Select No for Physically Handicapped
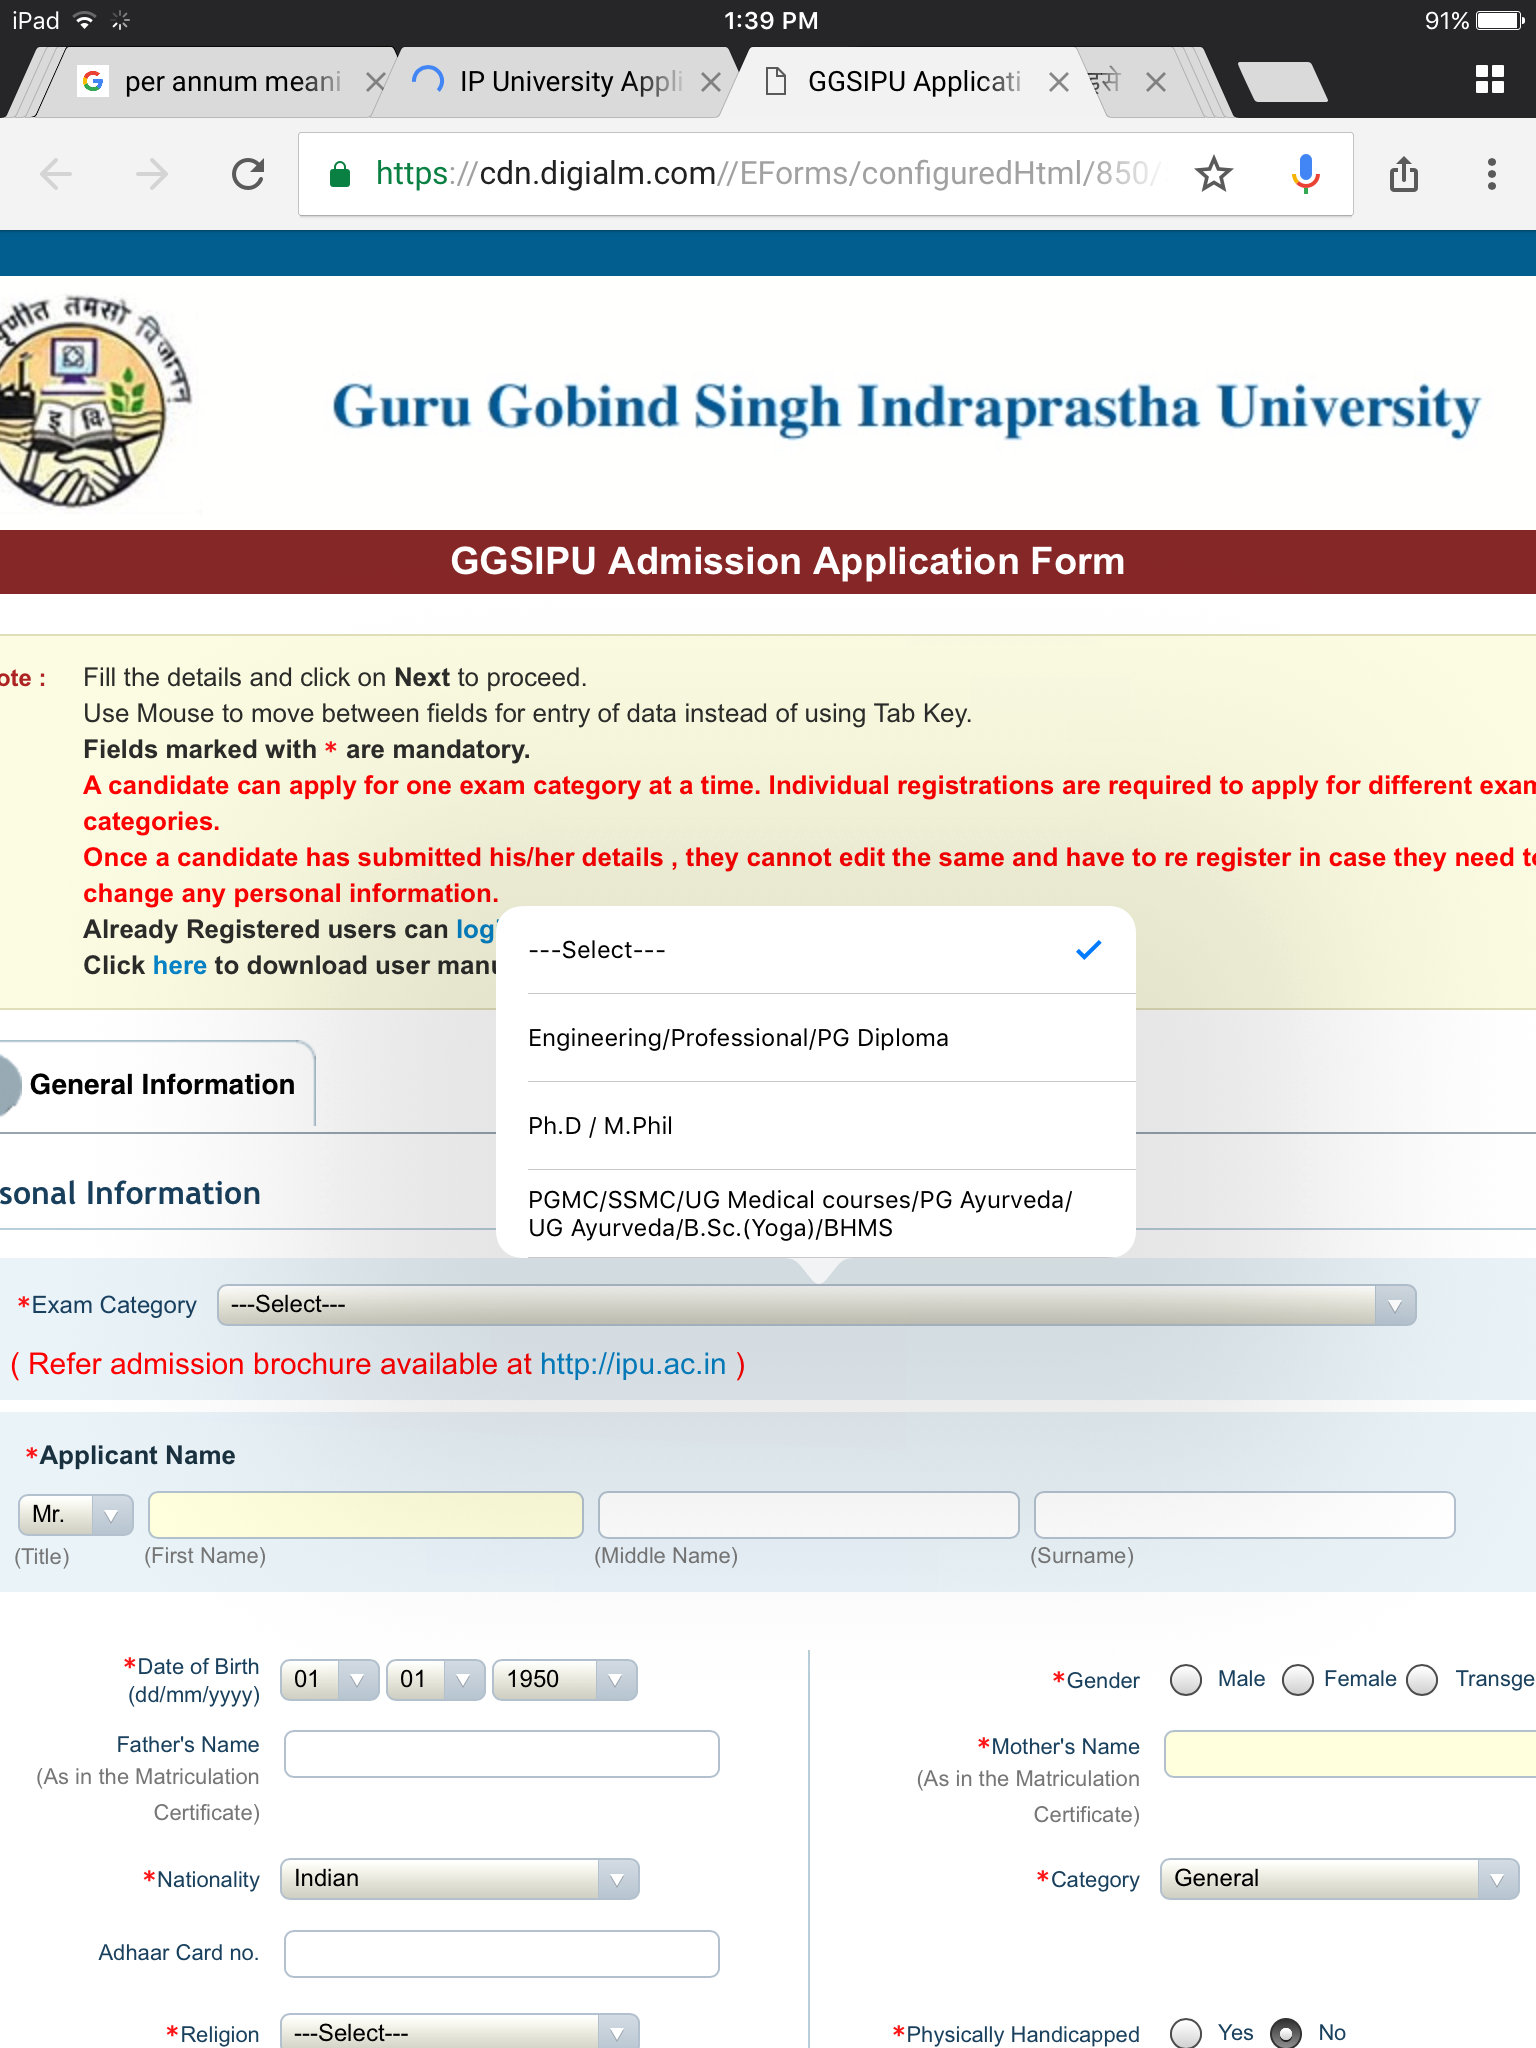The height and width of the screenshot is (2048, 1536). point(1286,2033)
